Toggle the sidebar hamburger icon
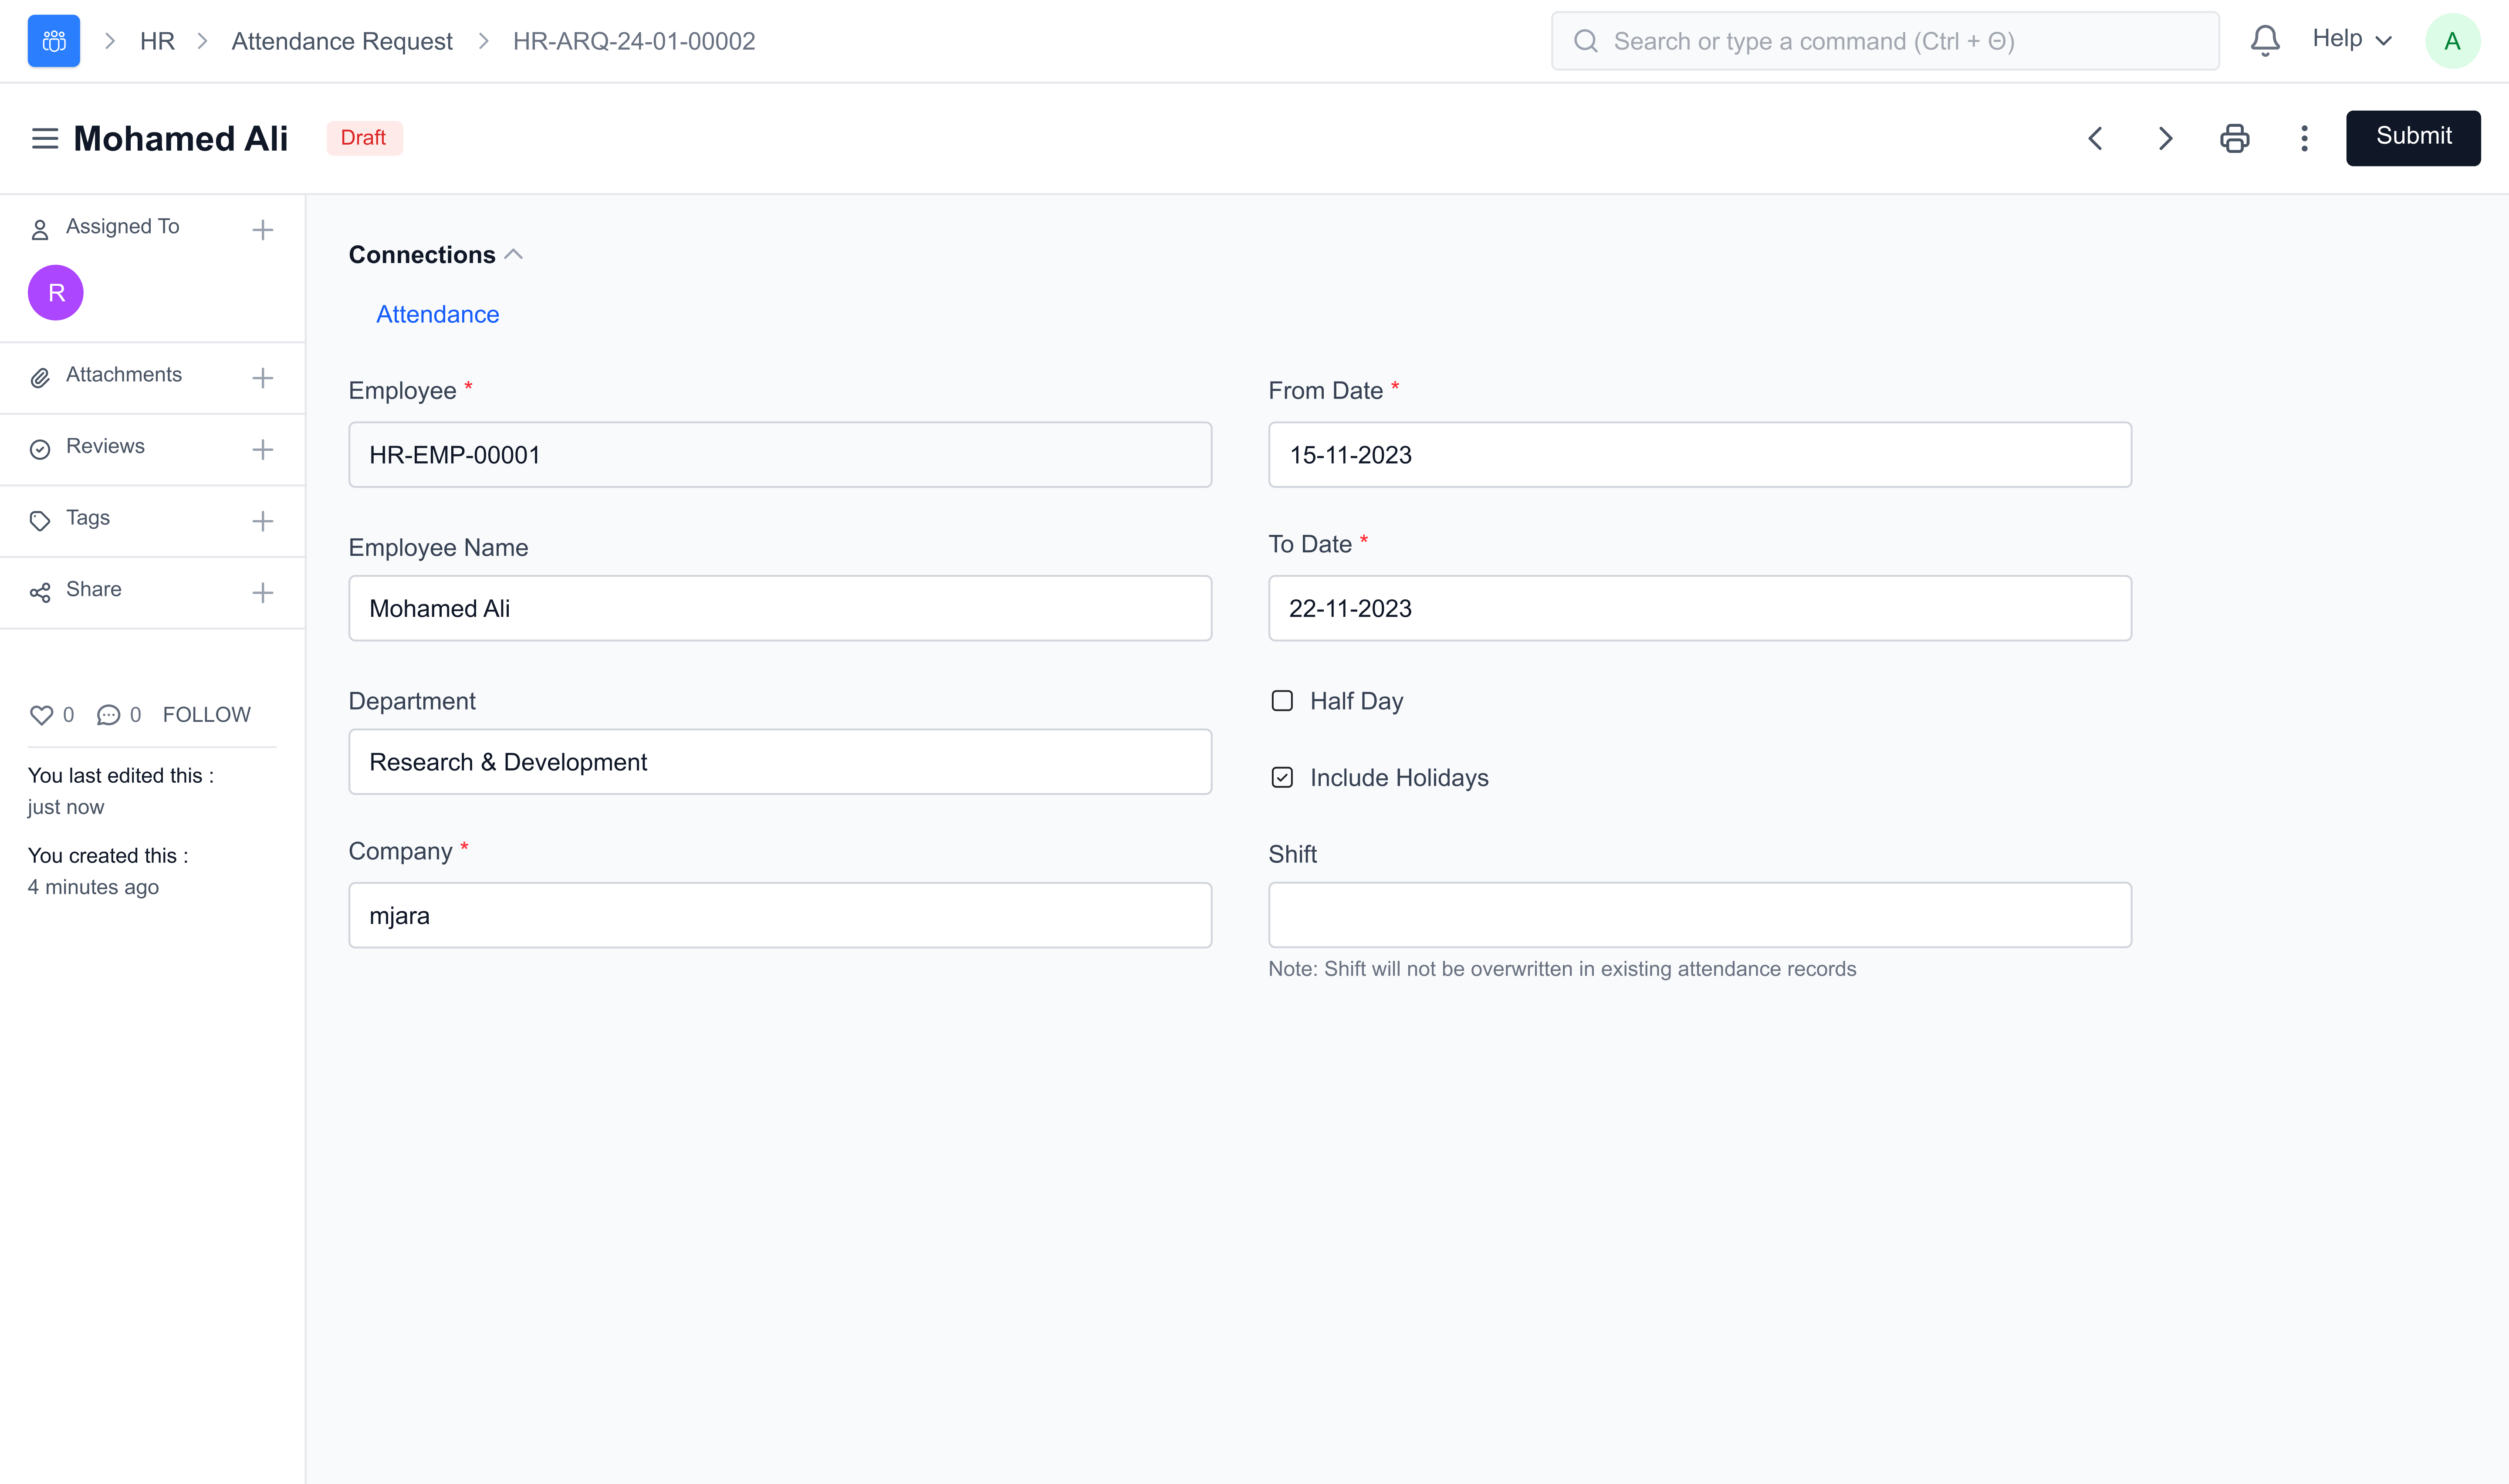The width and height of the screenshot is (2509, 1484). pyautogui.click(x=45, y=138)
